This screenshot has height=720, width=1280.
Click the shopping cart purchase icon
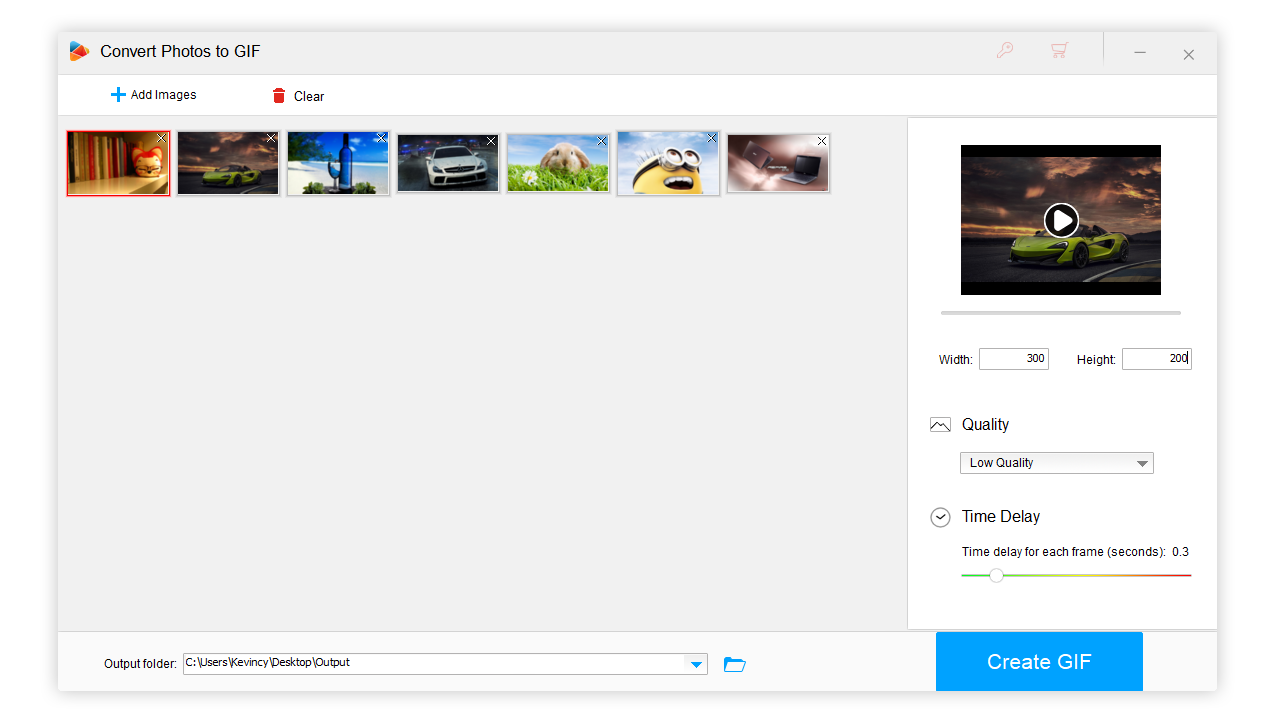click(1058, 49)
